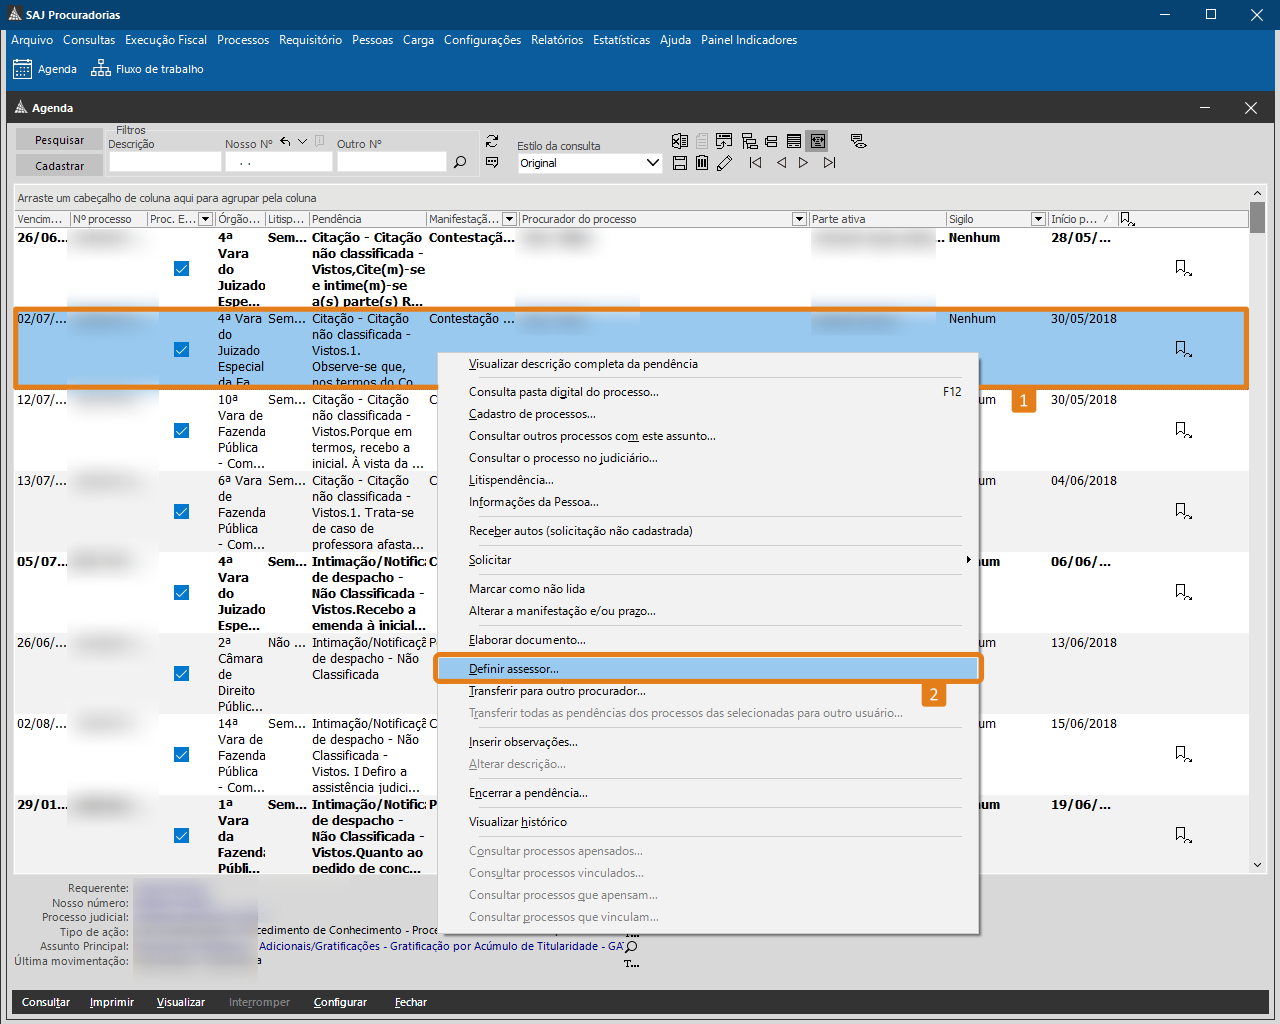The image size is (1280, 1024).
Task: Go to last record with navigation arrow
Action: tap(829, 162)
